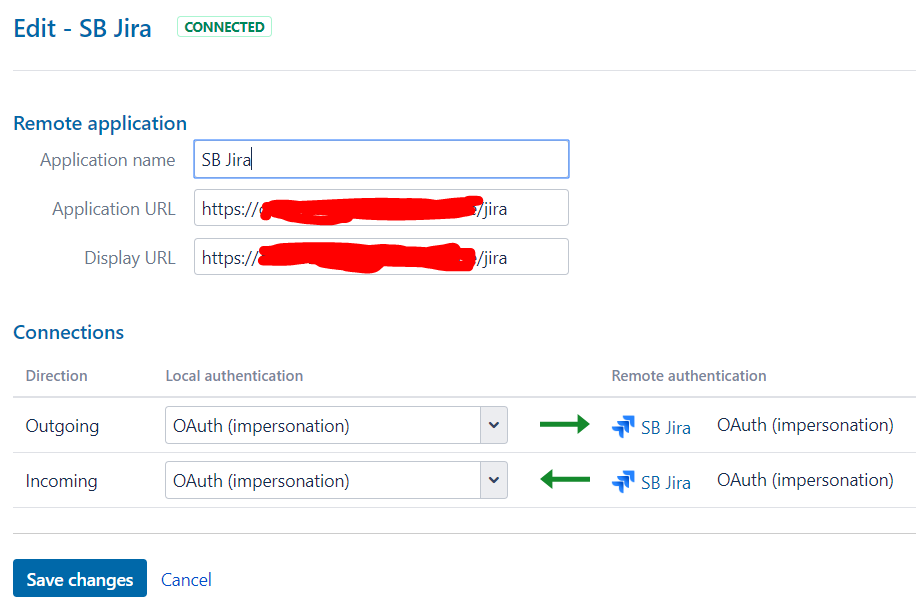Click the Remote authentication column header

pyautogui.click(x=689, y=376)
